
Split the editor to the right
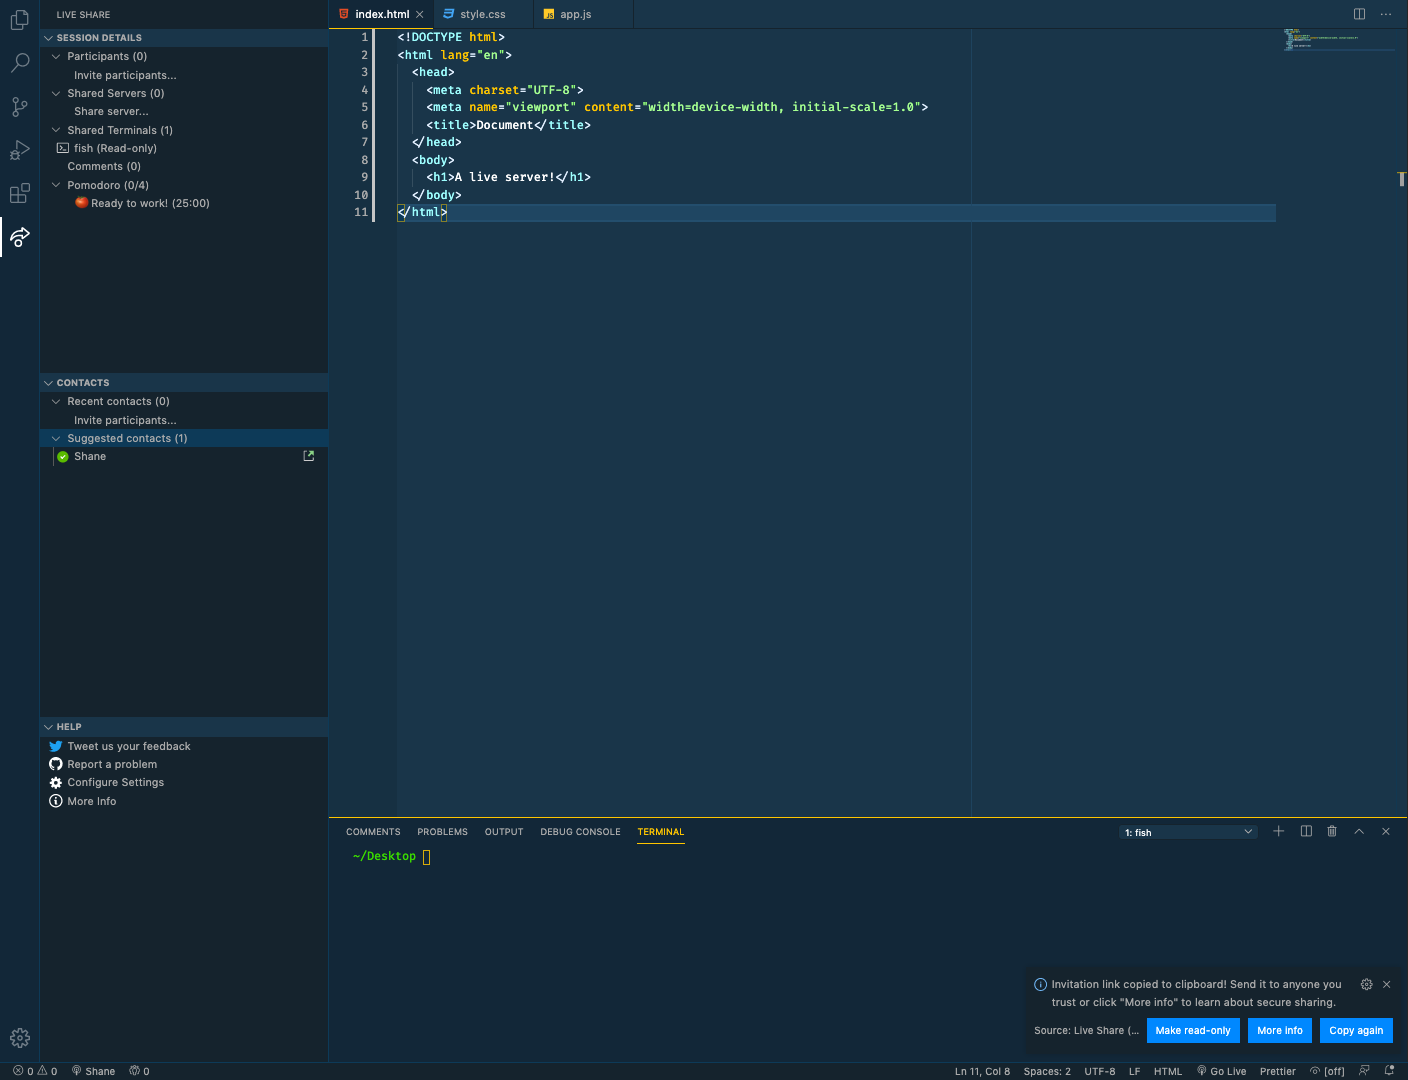pos(1359,14)
